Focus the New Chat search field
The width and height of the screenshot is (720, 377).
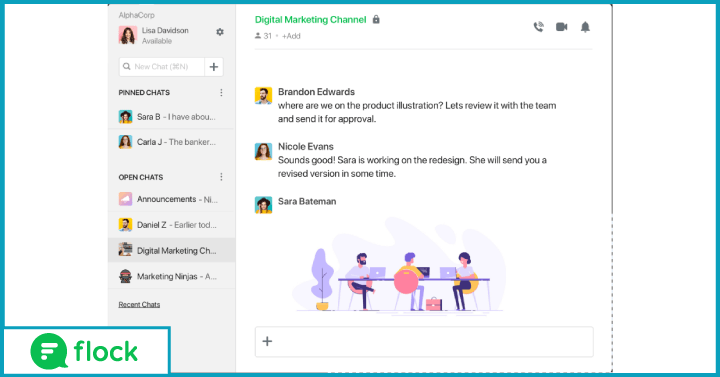[x=162, y=67]
